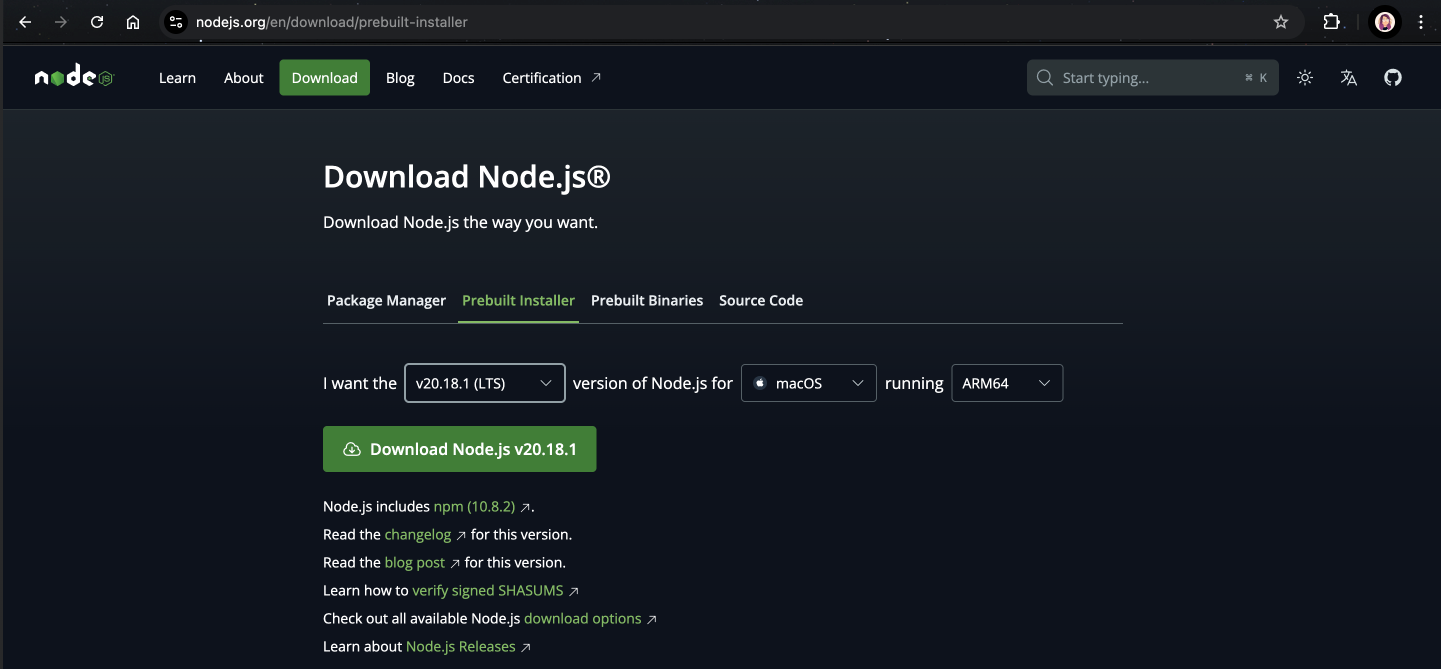Open the browser home page icon
Image resolution: width=1441 pixels, height=669 pixels.
(x=133, y=22)
